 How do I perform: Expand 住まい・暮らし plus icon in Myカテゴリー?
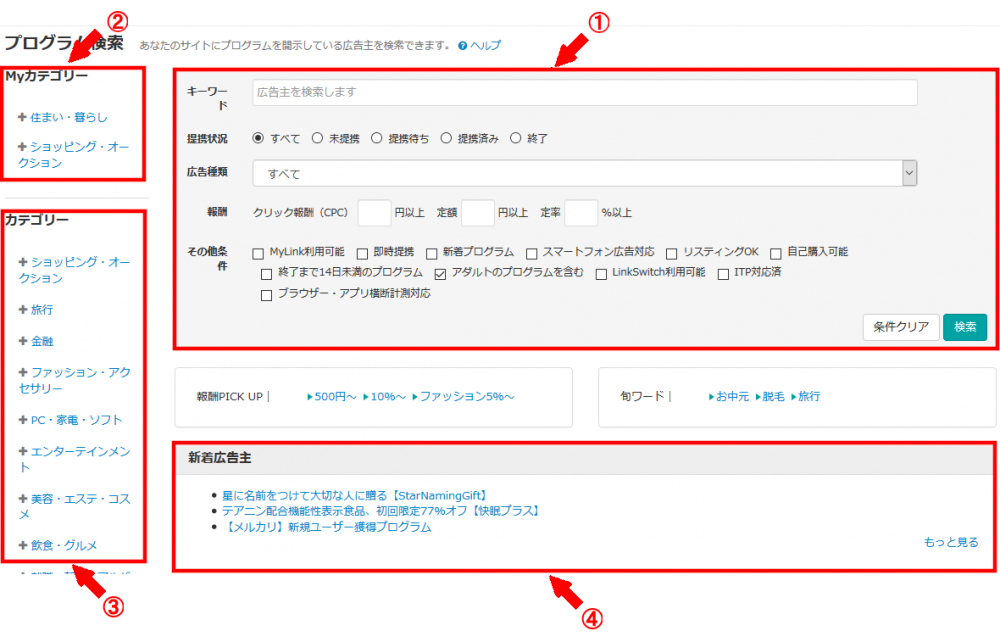pos(22,117)
